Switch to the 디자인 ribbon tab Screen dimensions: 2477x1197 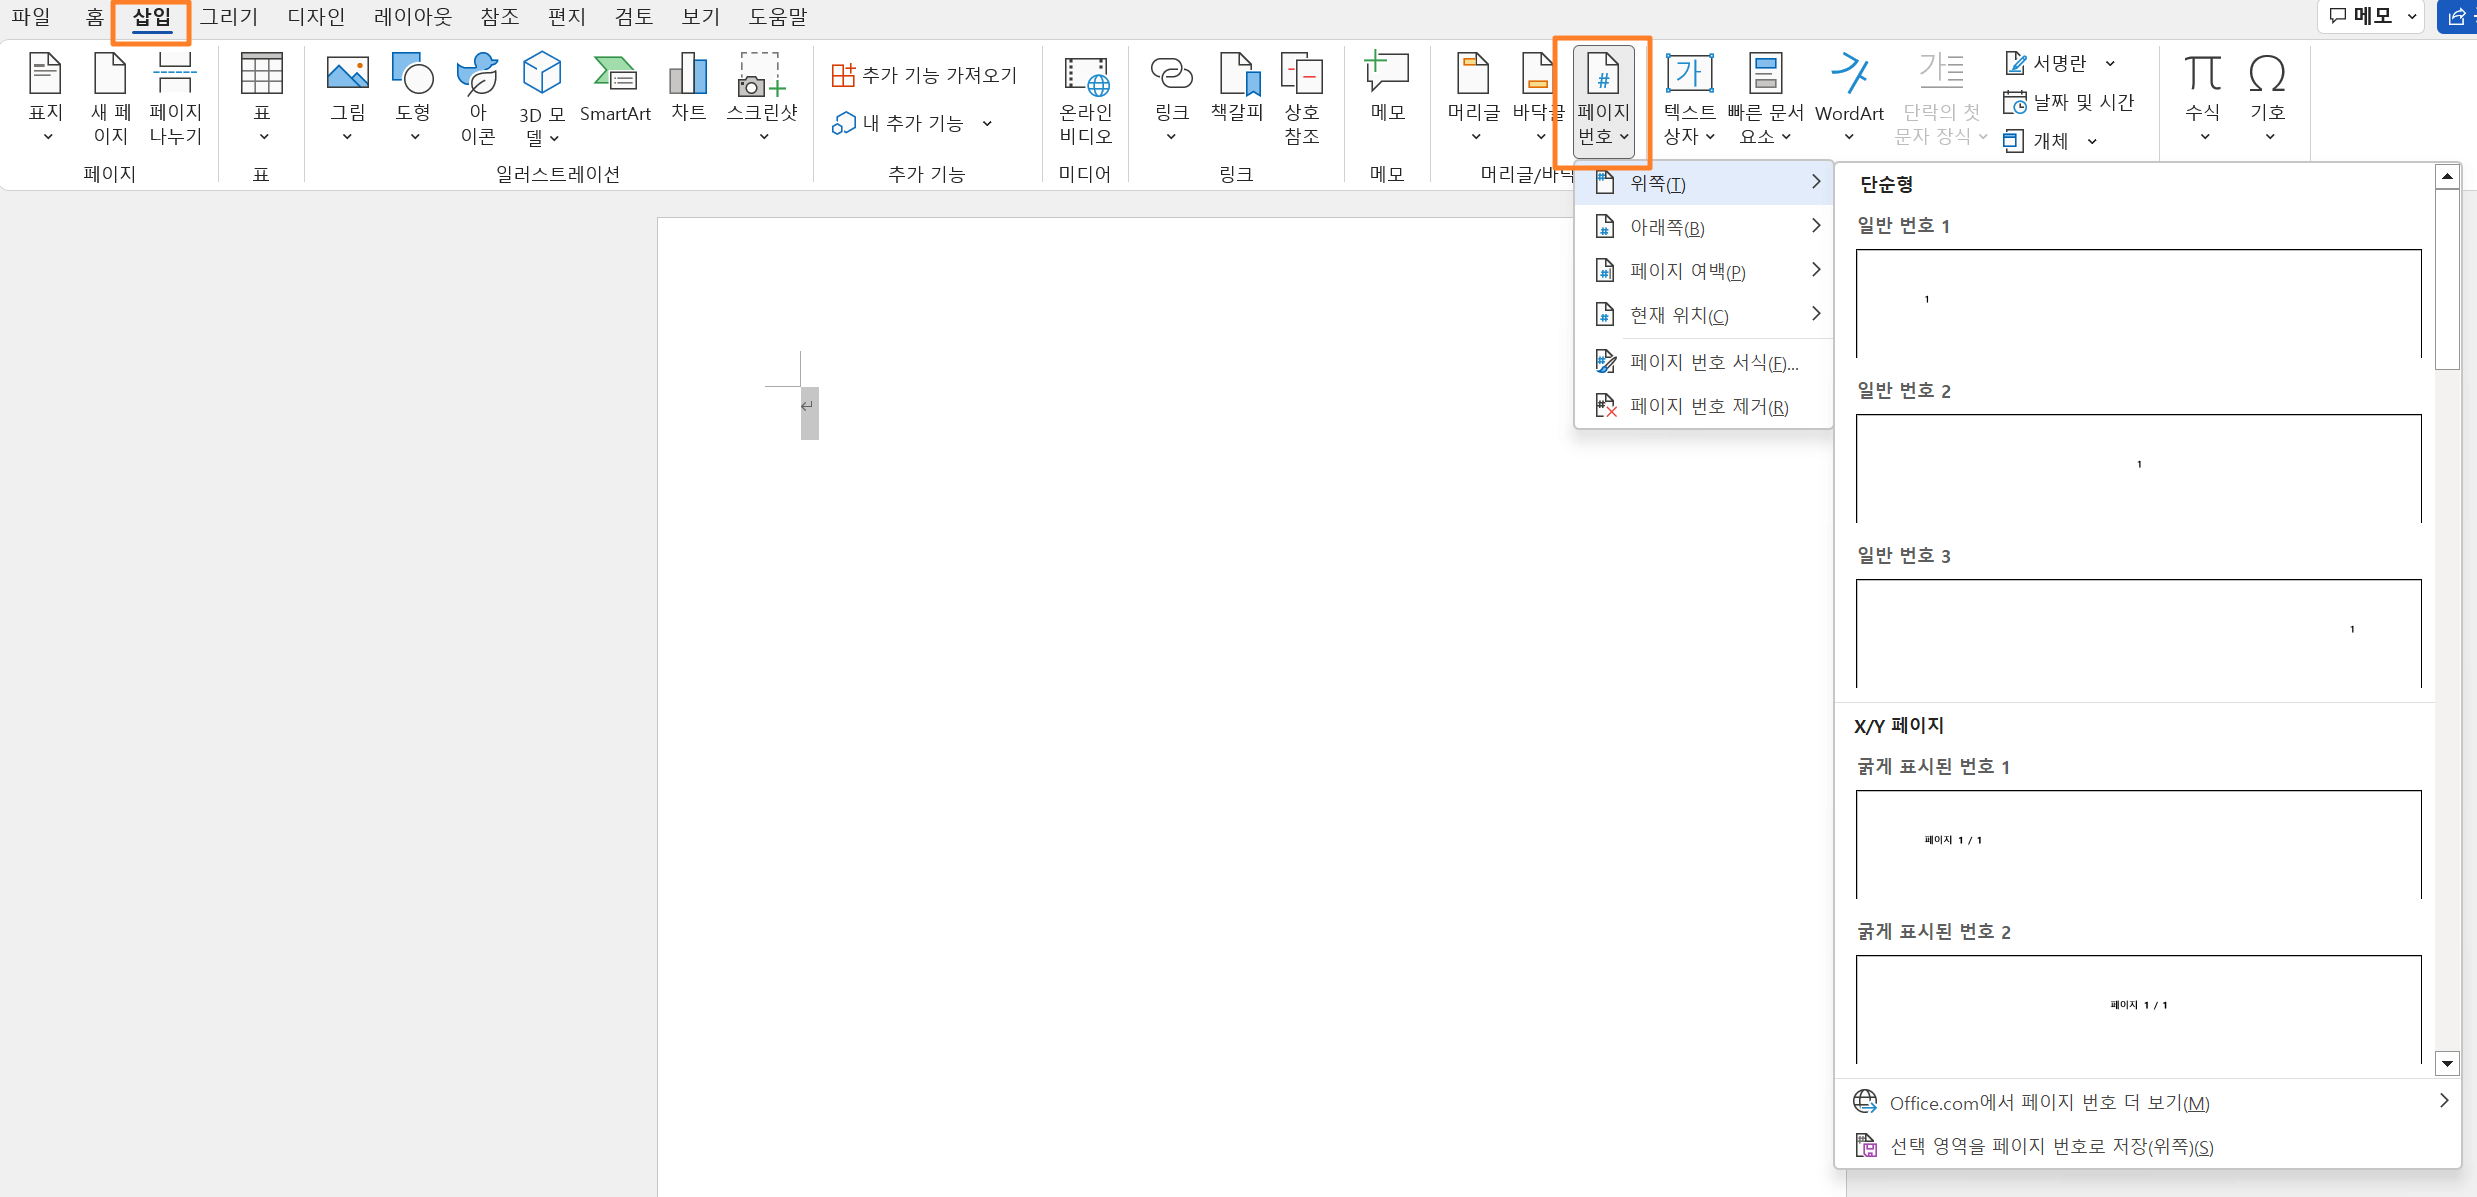coord(315,17)
